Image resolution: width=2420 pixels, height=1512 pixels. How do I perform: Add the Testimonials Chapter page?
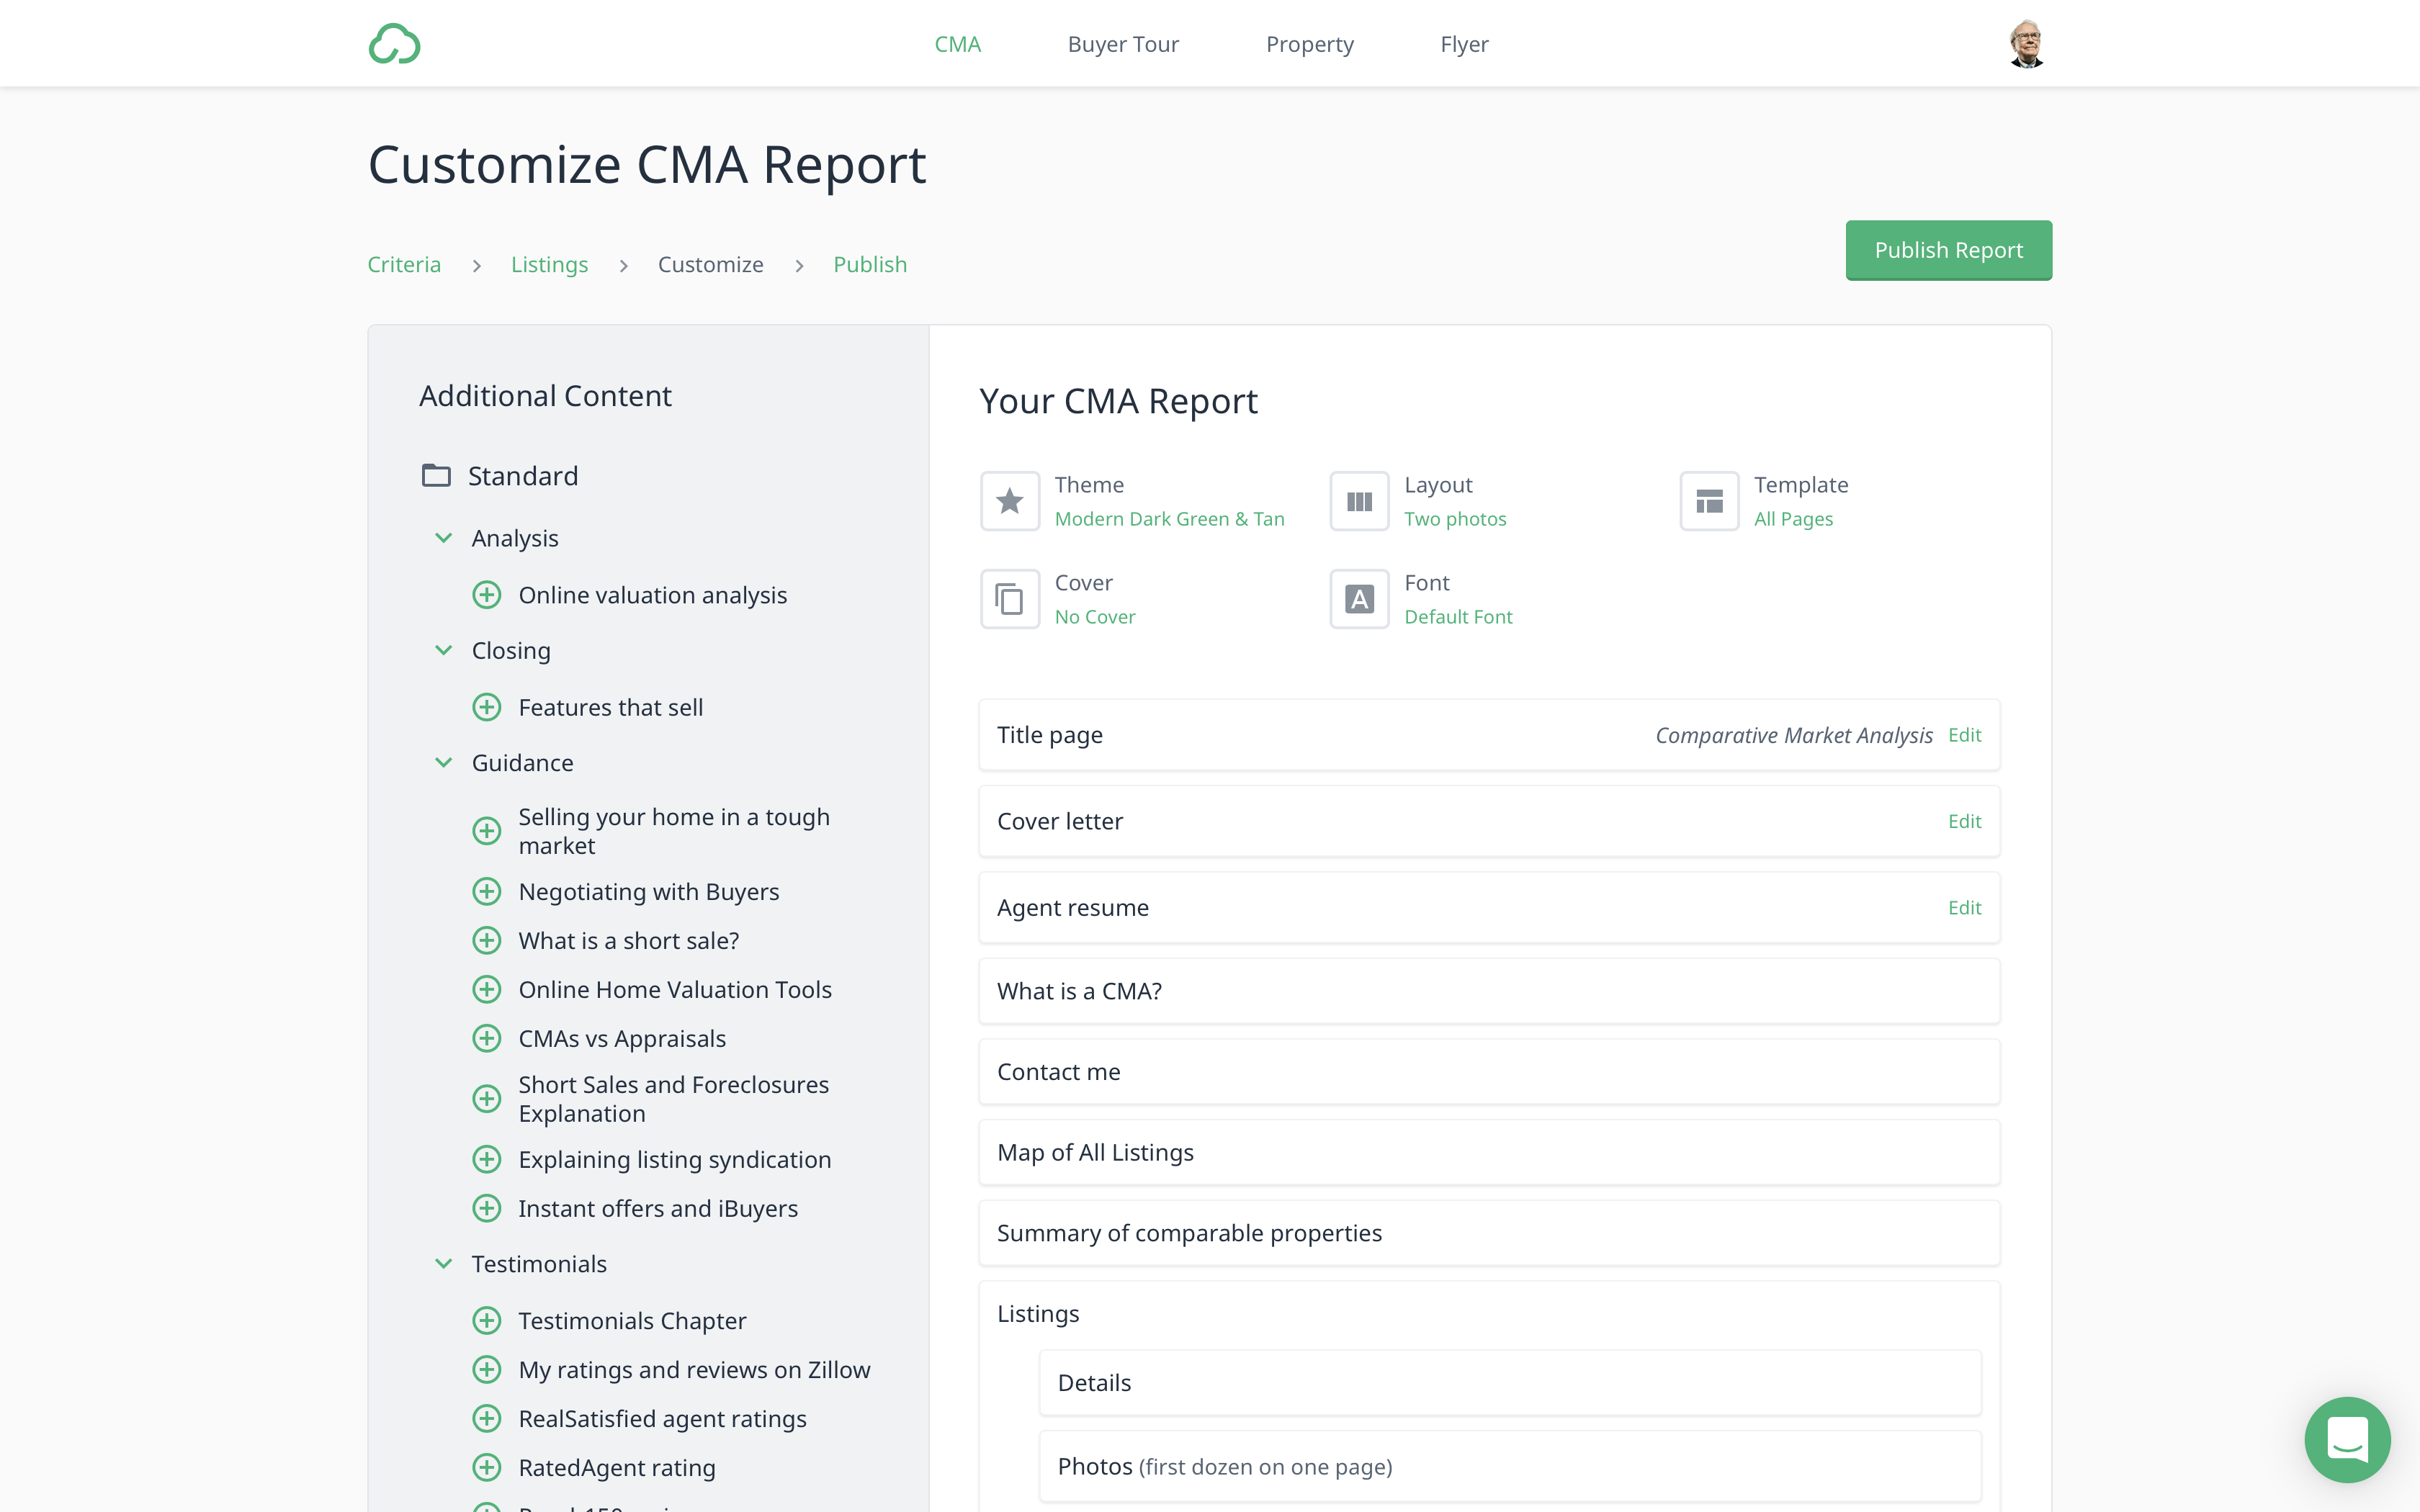pos(487,1320)
